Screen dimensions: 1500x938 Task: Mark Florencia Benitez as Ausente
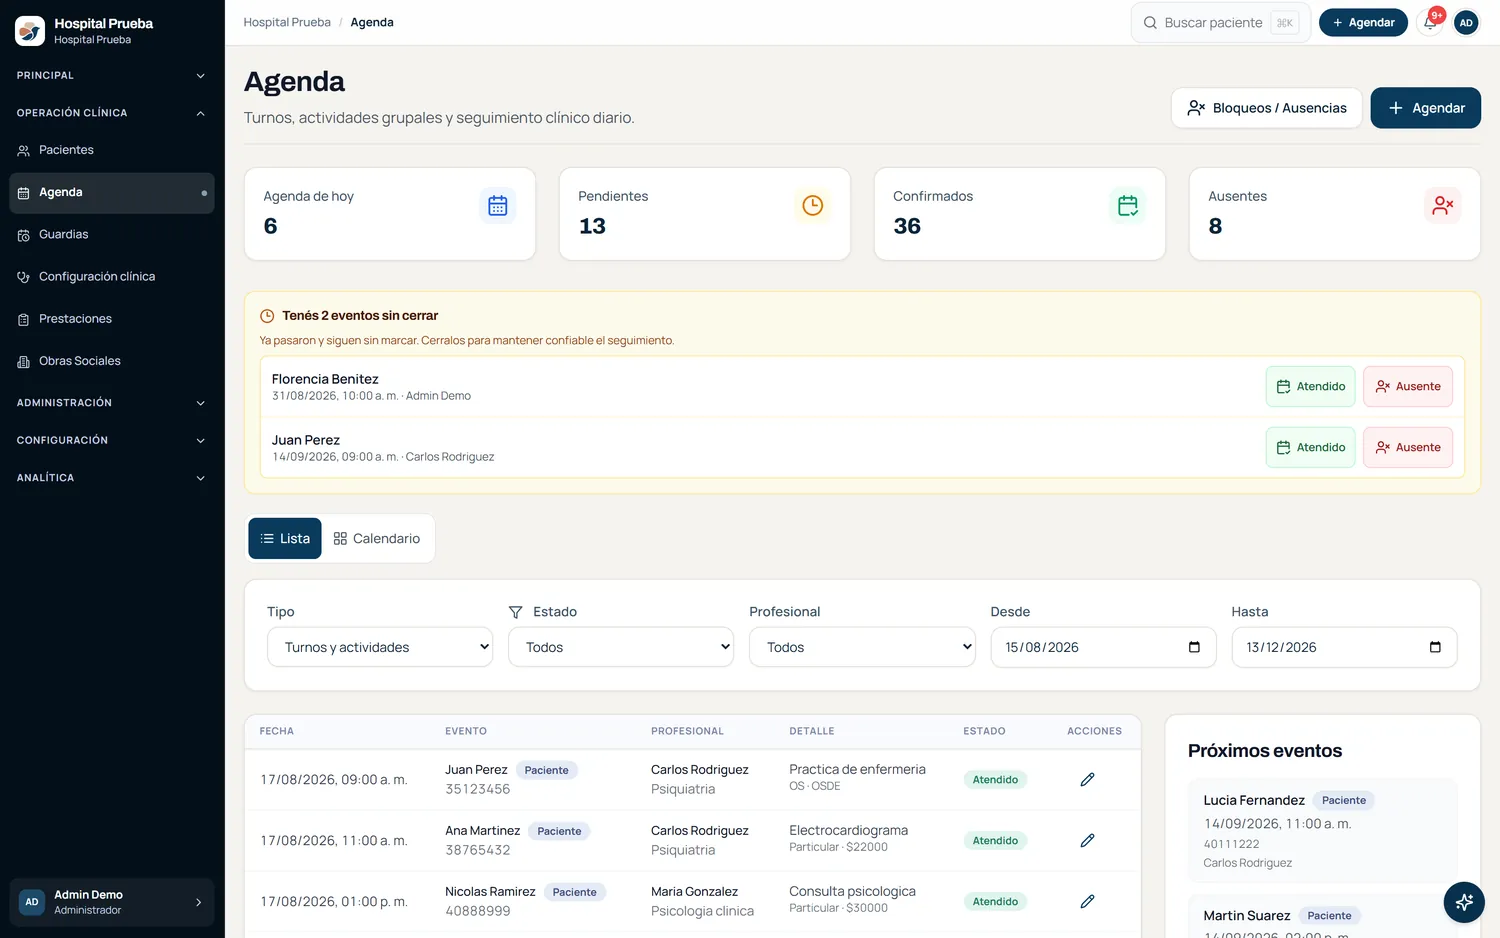point(1408,386)
